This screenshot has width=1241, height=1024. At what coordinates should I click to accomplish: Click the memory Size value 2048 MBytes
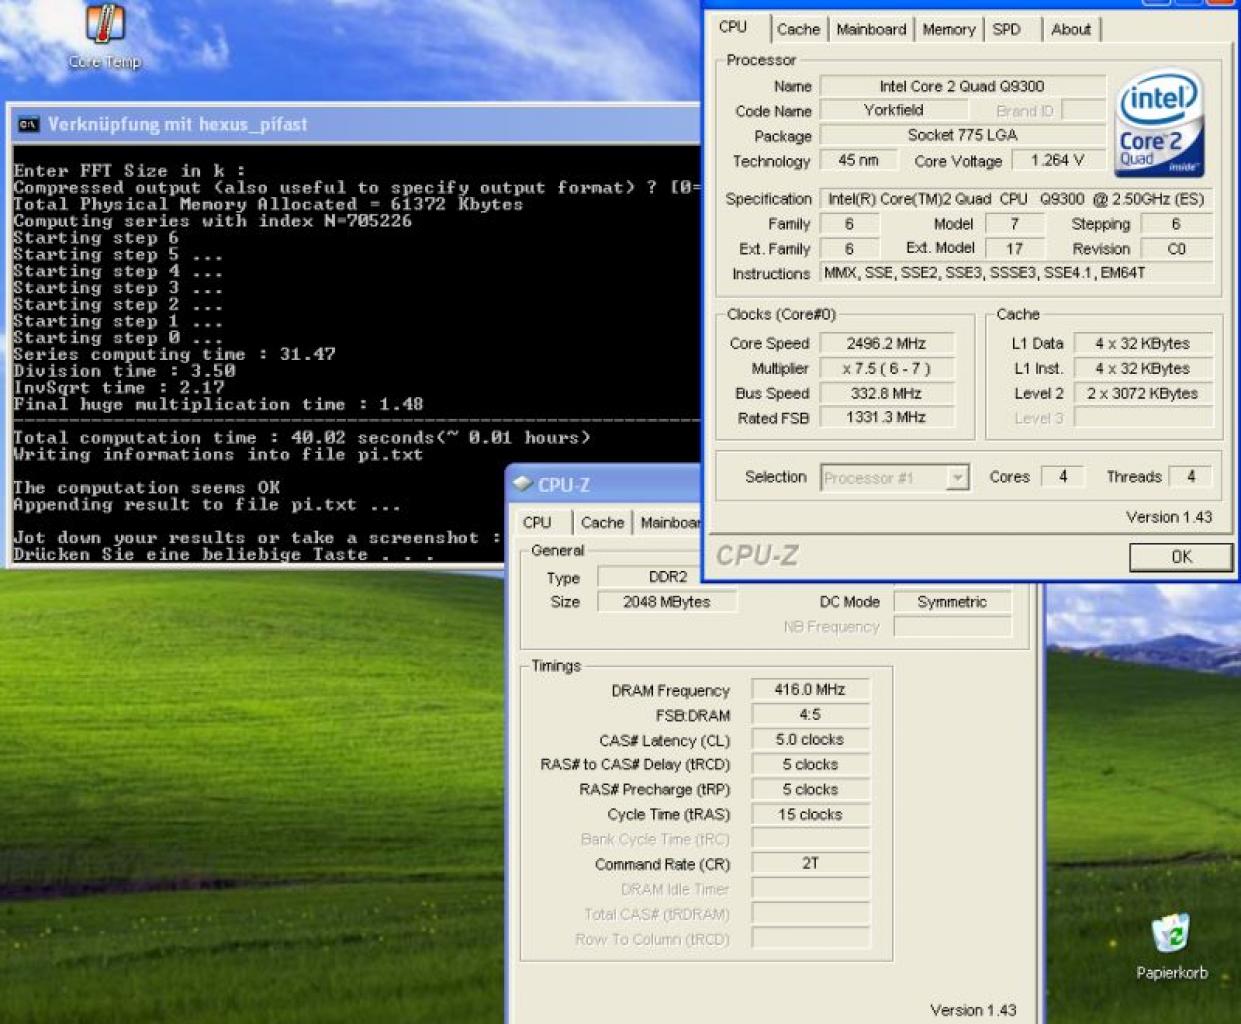[667, 602]
